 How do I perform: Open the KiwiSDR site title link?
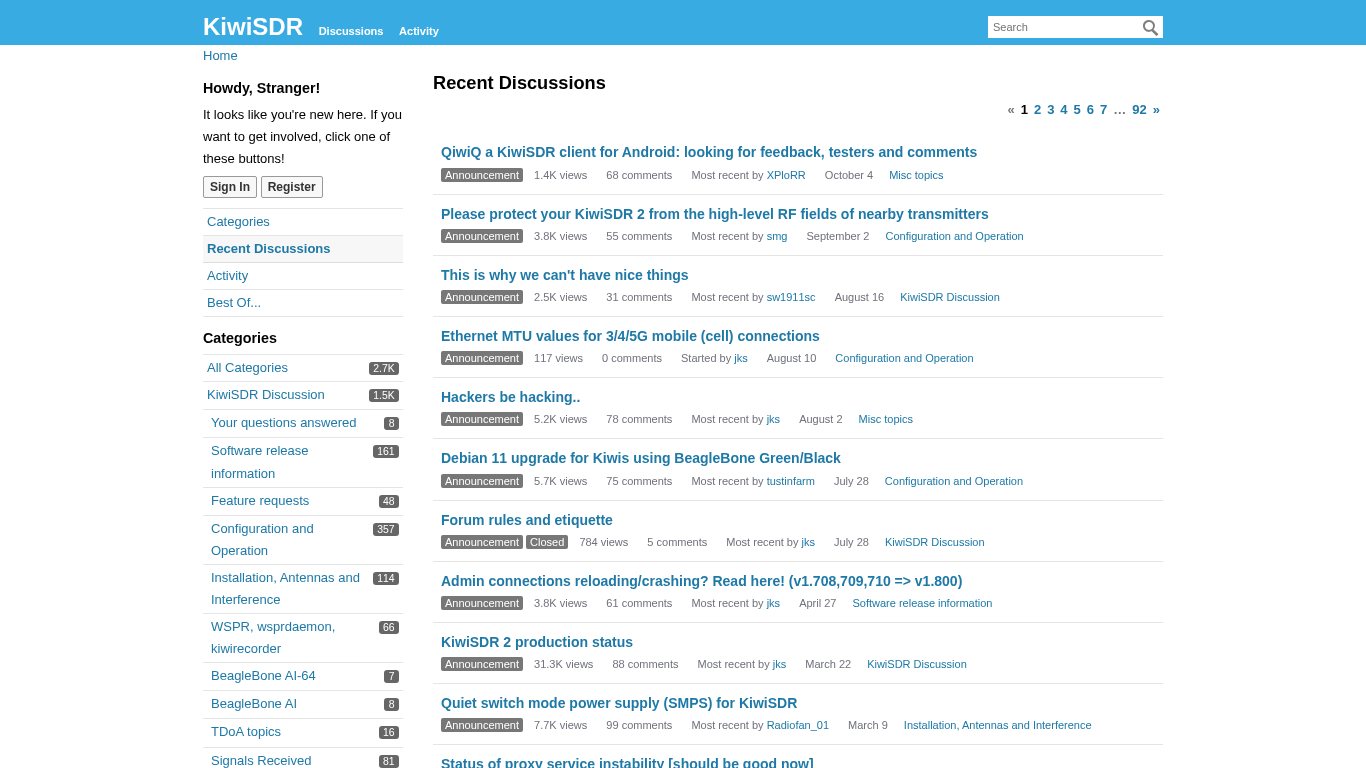coord(253,27)
